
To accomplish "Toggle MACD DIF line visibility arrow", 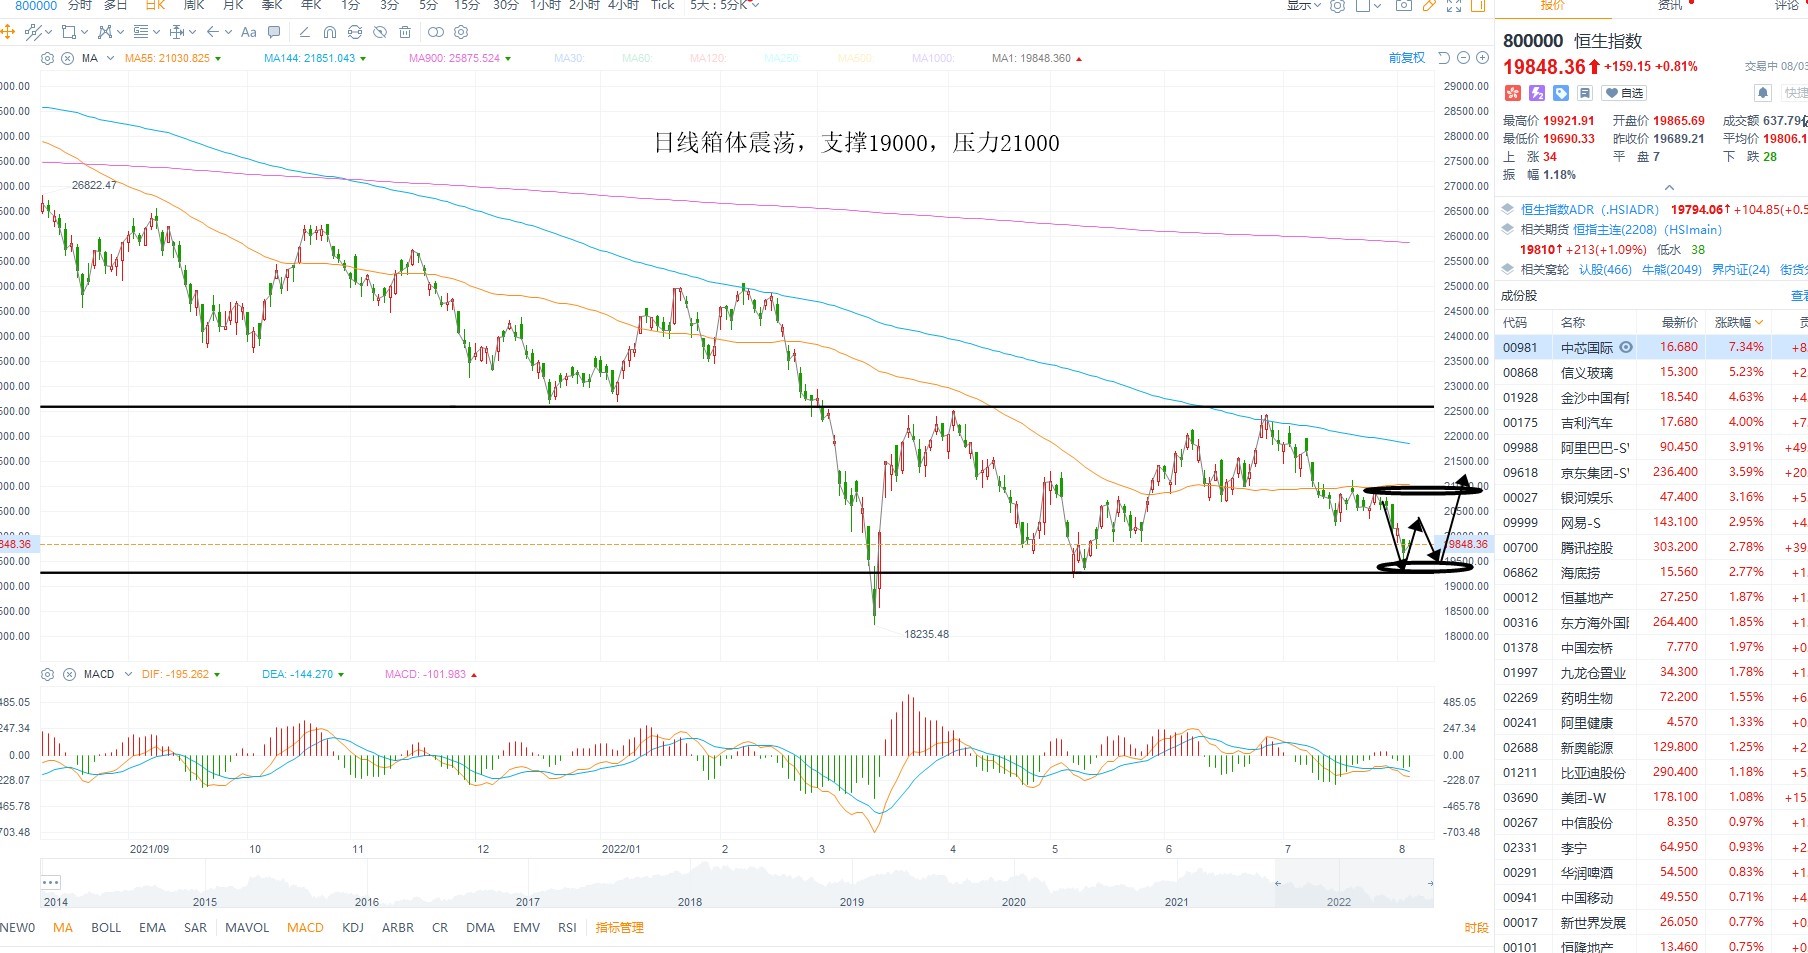I will 217,674.
